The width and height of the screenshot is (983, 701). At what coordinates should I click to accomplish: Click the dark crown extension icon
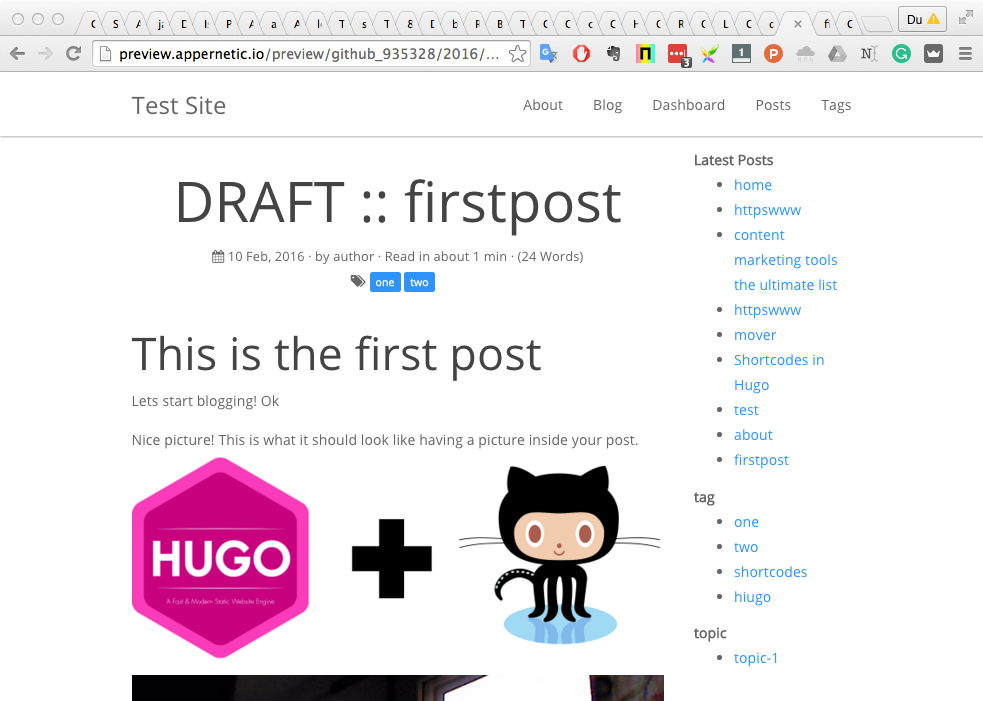[933, 54]
